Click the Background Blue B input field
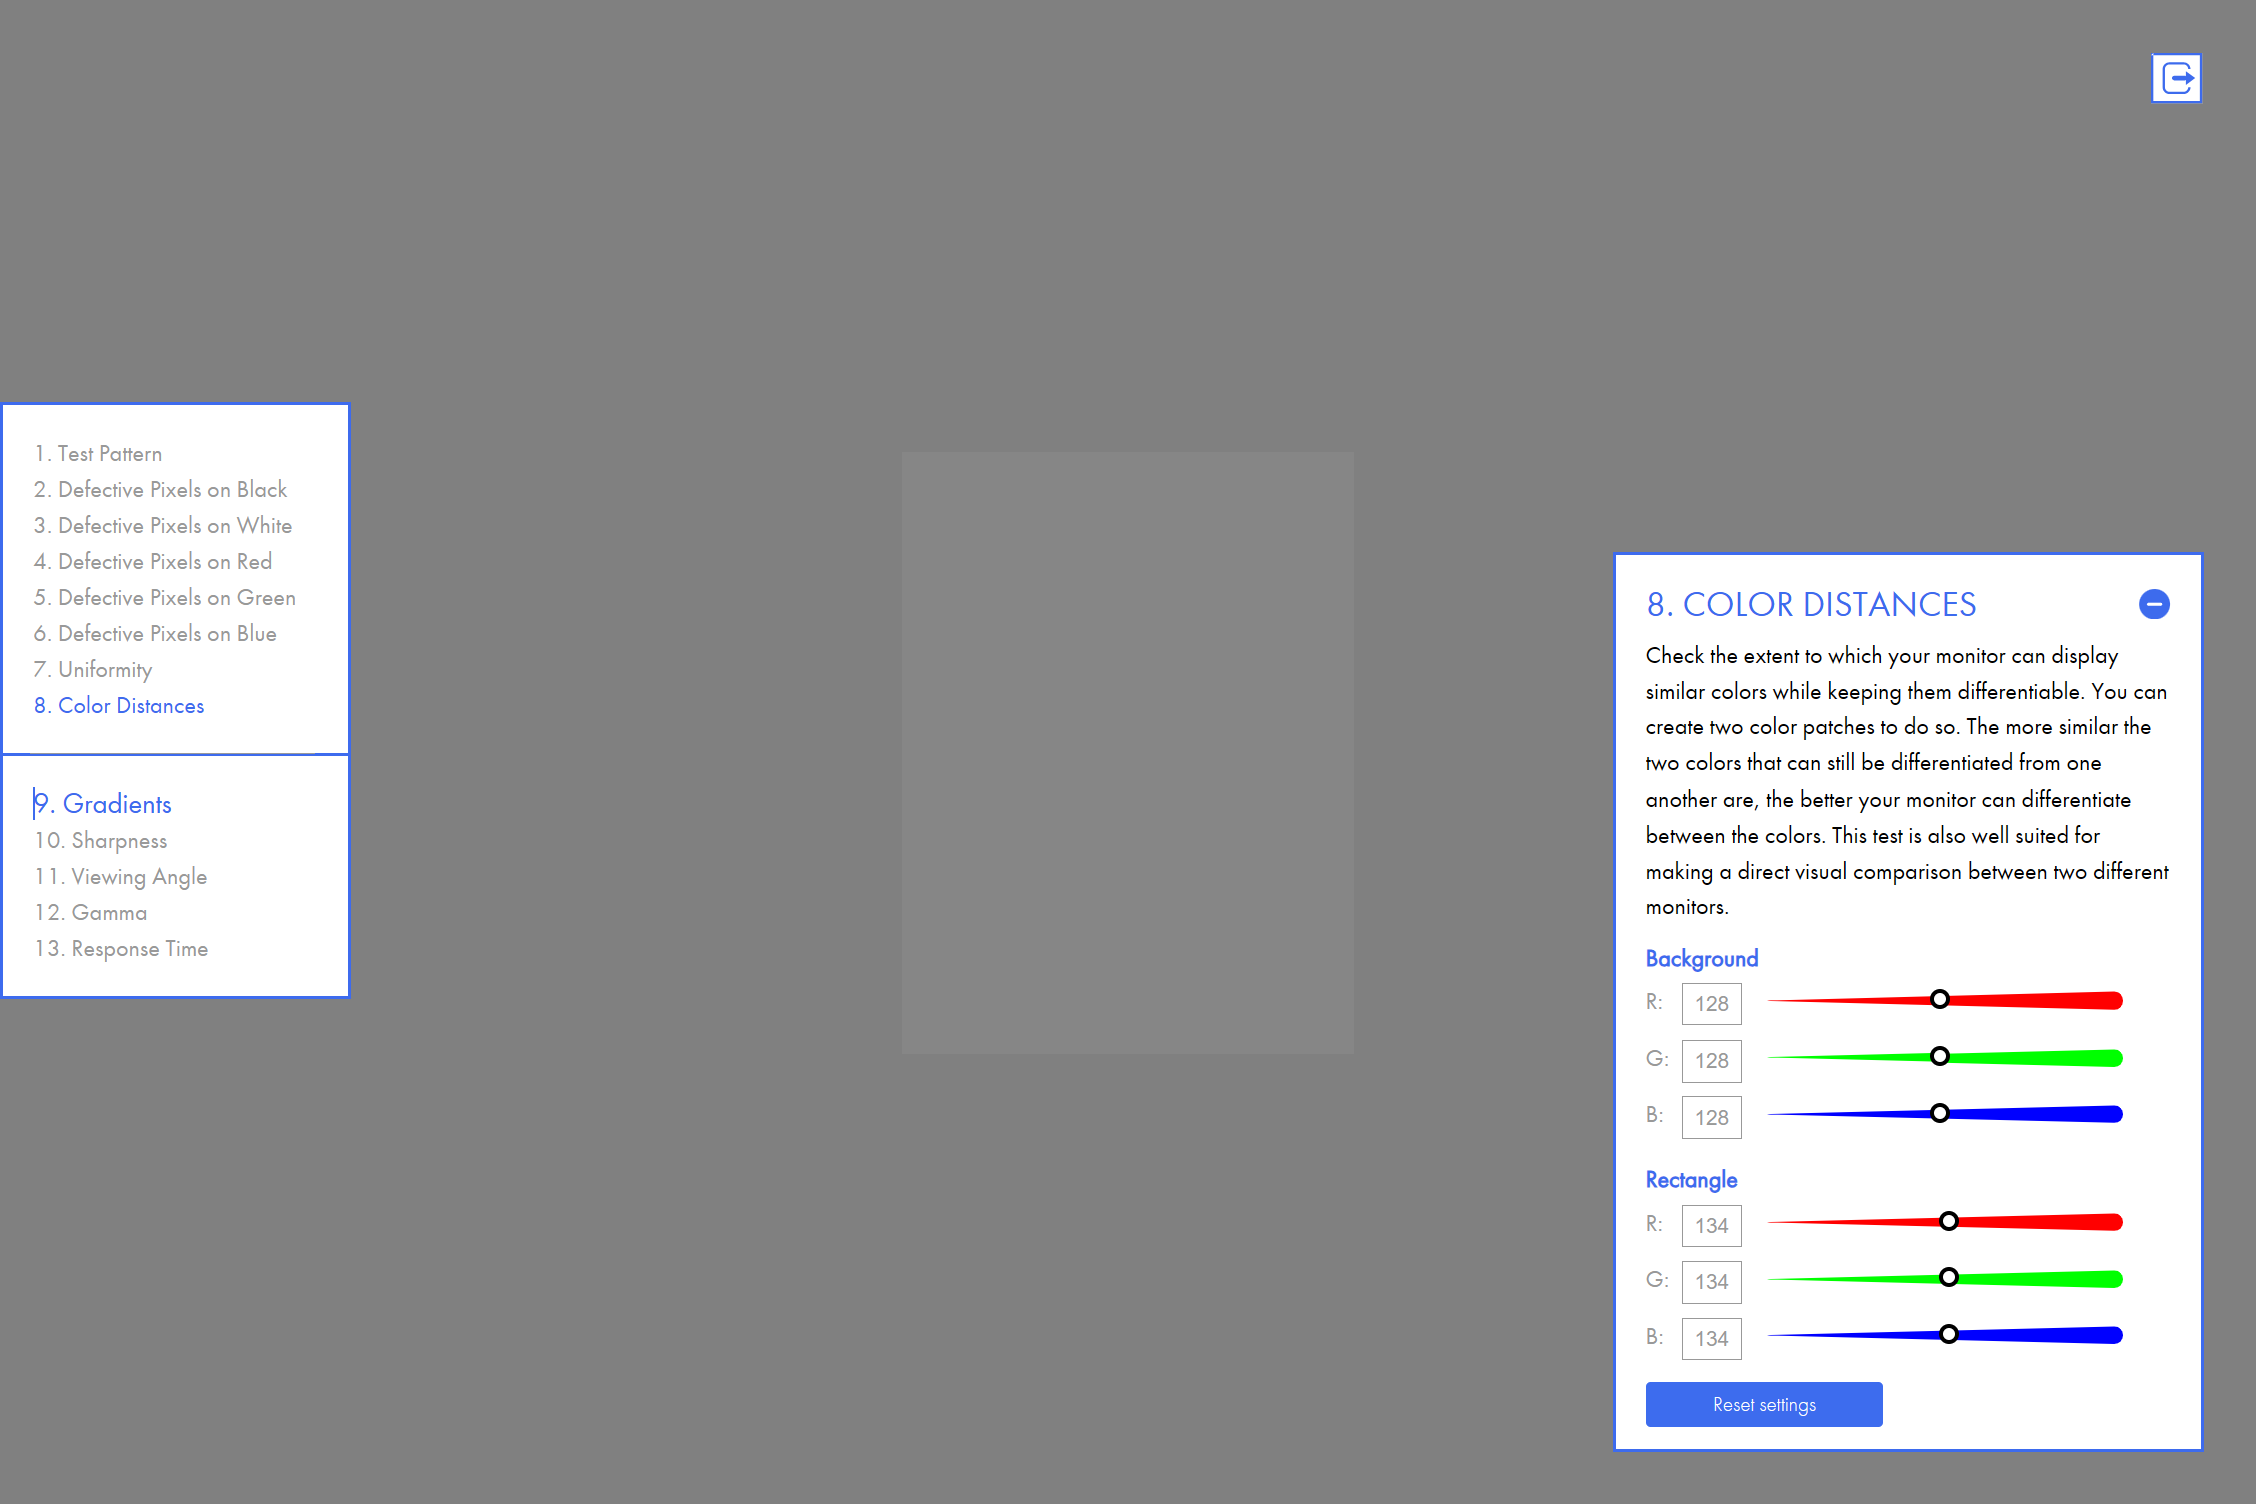 (x=1710, y=1115)
